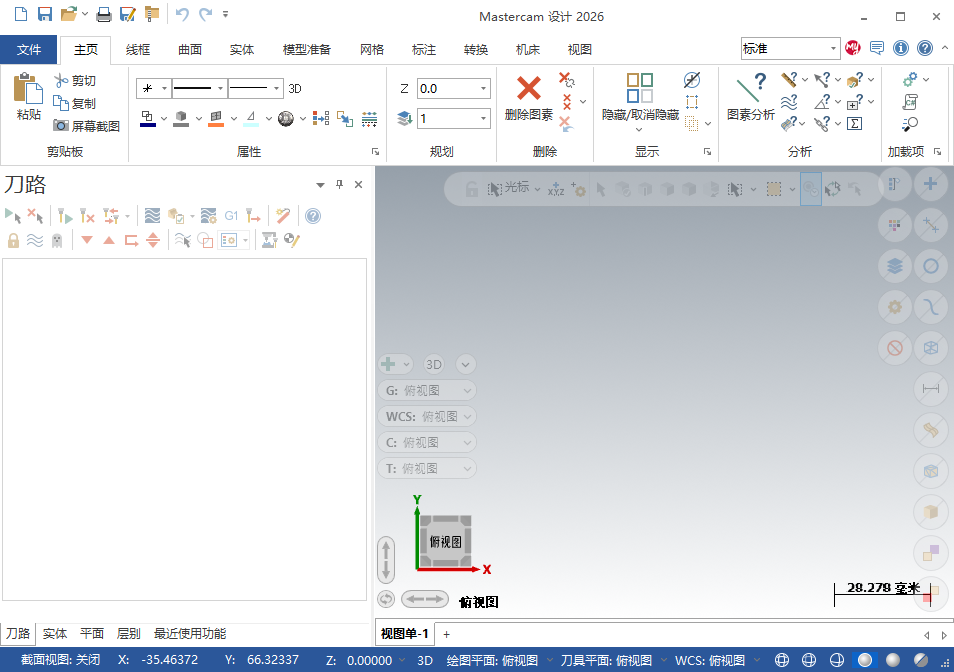
Task: Click the My Mastercam red icon
Action: 853,48
